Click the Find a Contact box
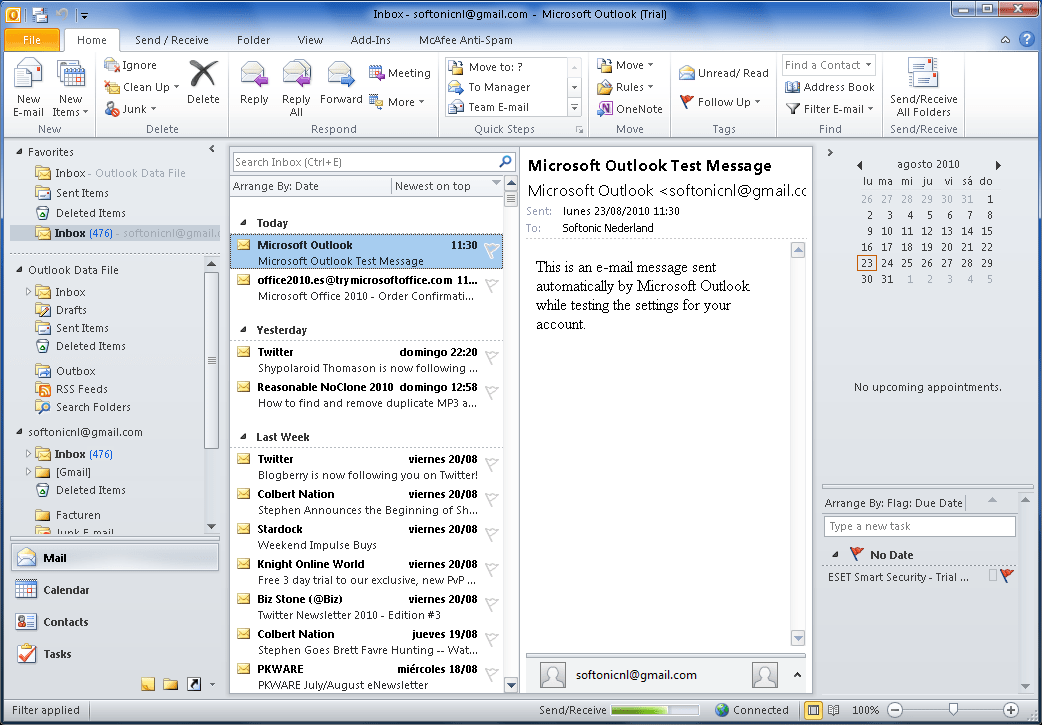 (829, 65)
